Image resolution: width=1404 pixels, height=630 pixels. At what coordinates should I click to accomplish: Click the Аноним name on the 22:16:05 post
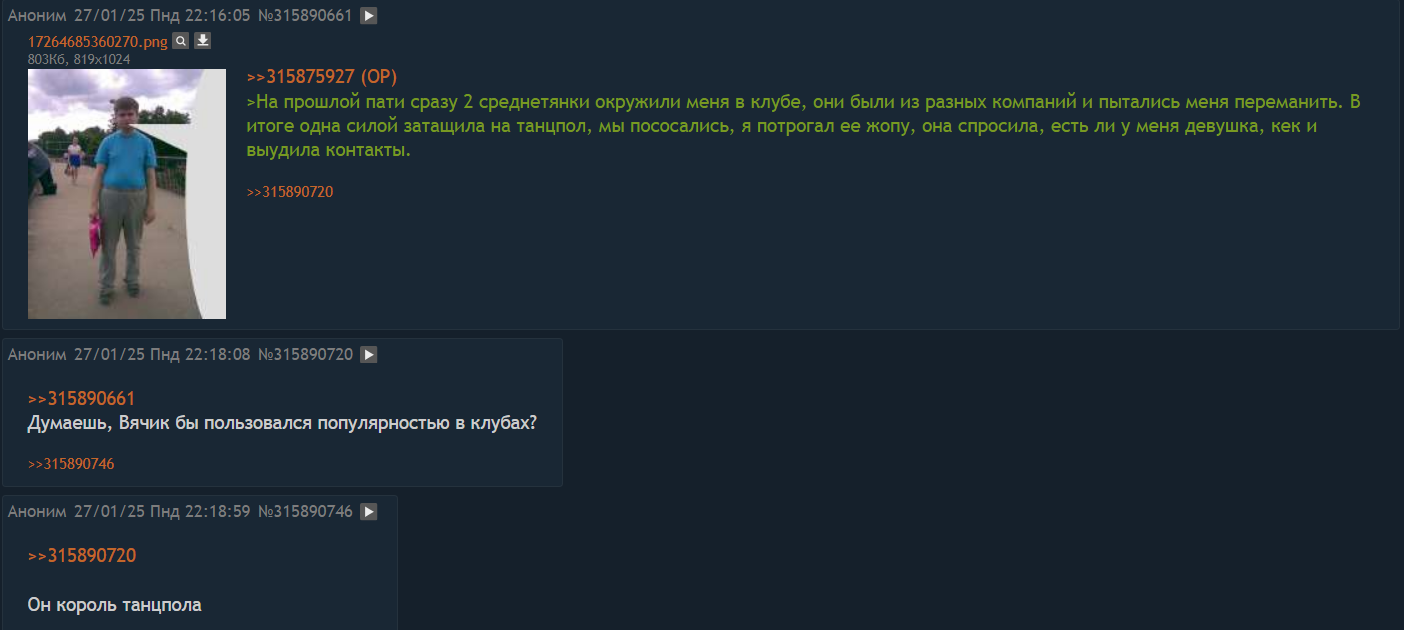tap(37, 16)
